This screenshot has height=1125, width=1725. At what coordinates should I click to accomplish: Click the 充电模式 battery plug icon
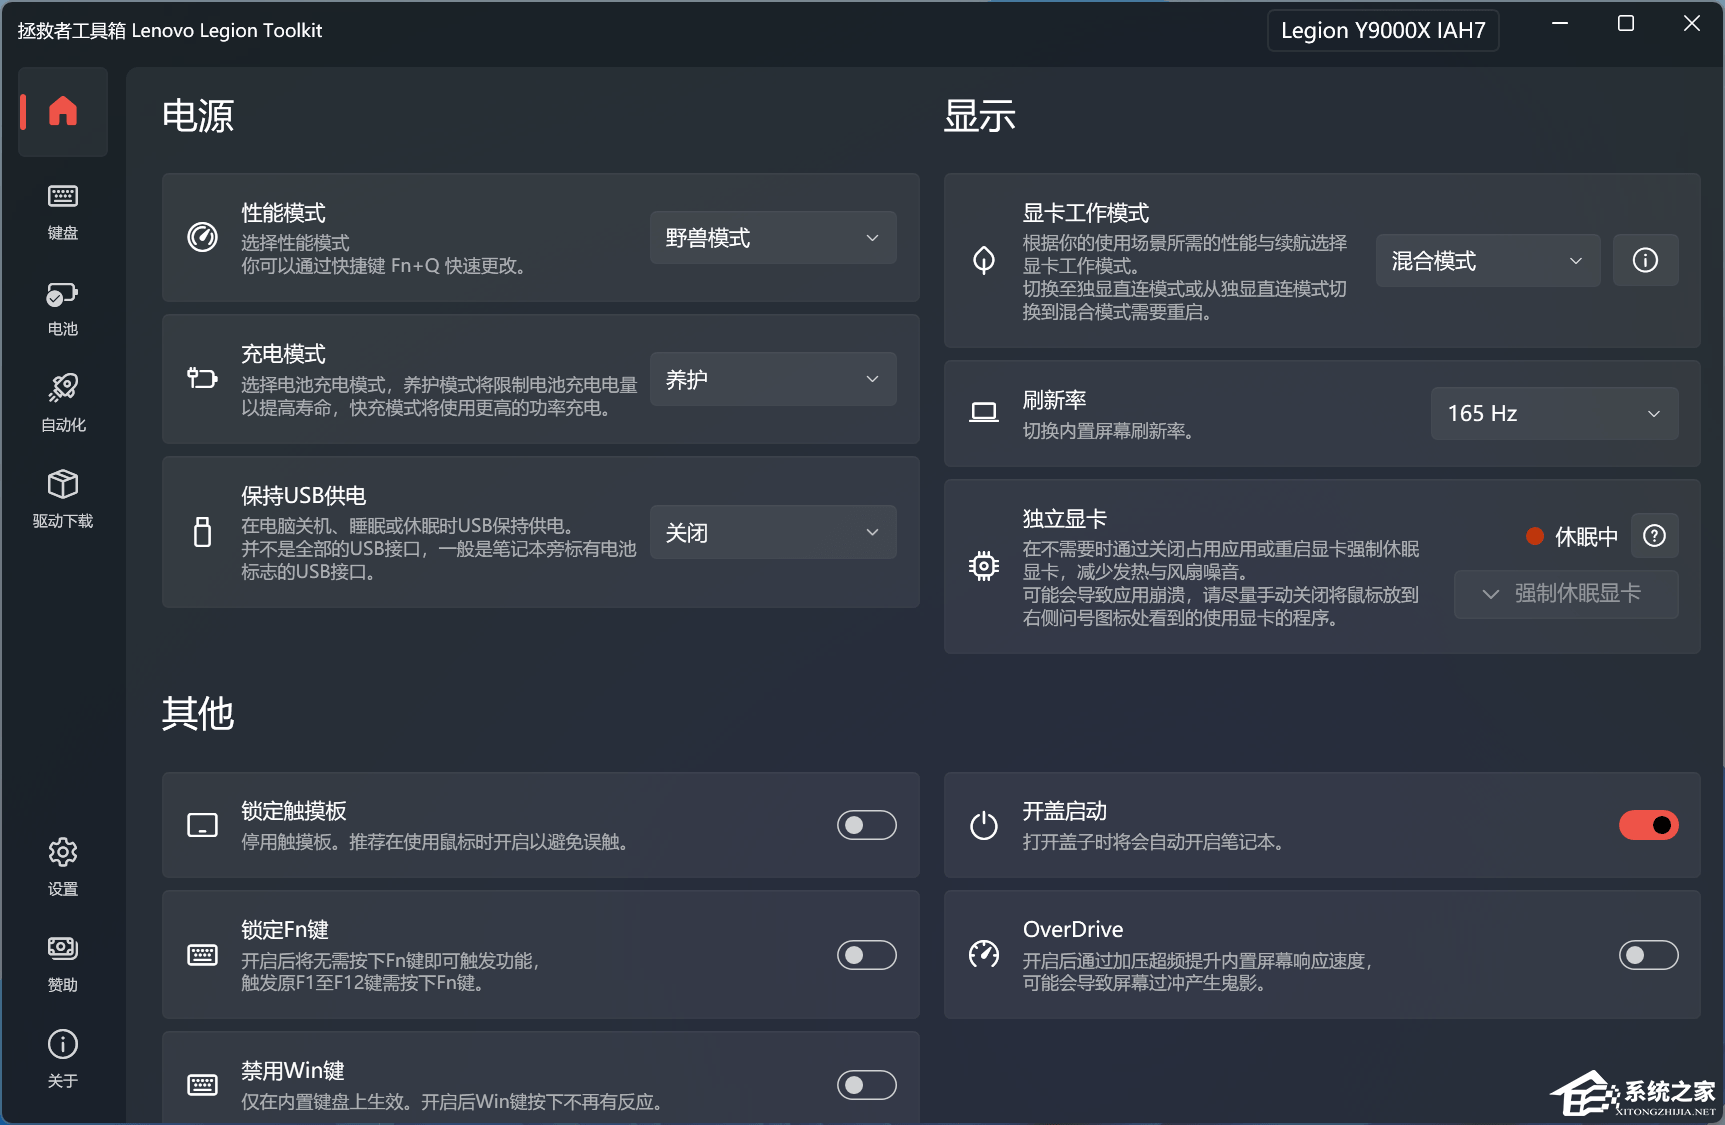pos(202,378)
